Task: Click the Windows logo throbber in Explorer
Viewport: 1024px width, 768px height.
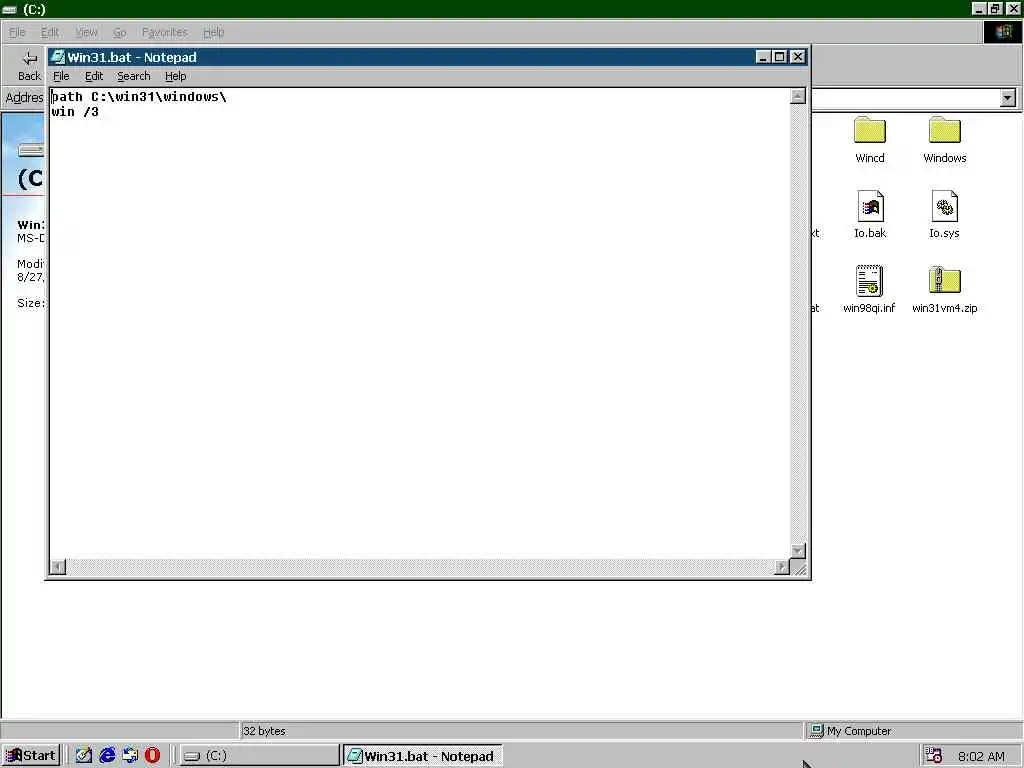Action: click(1003, 32)
